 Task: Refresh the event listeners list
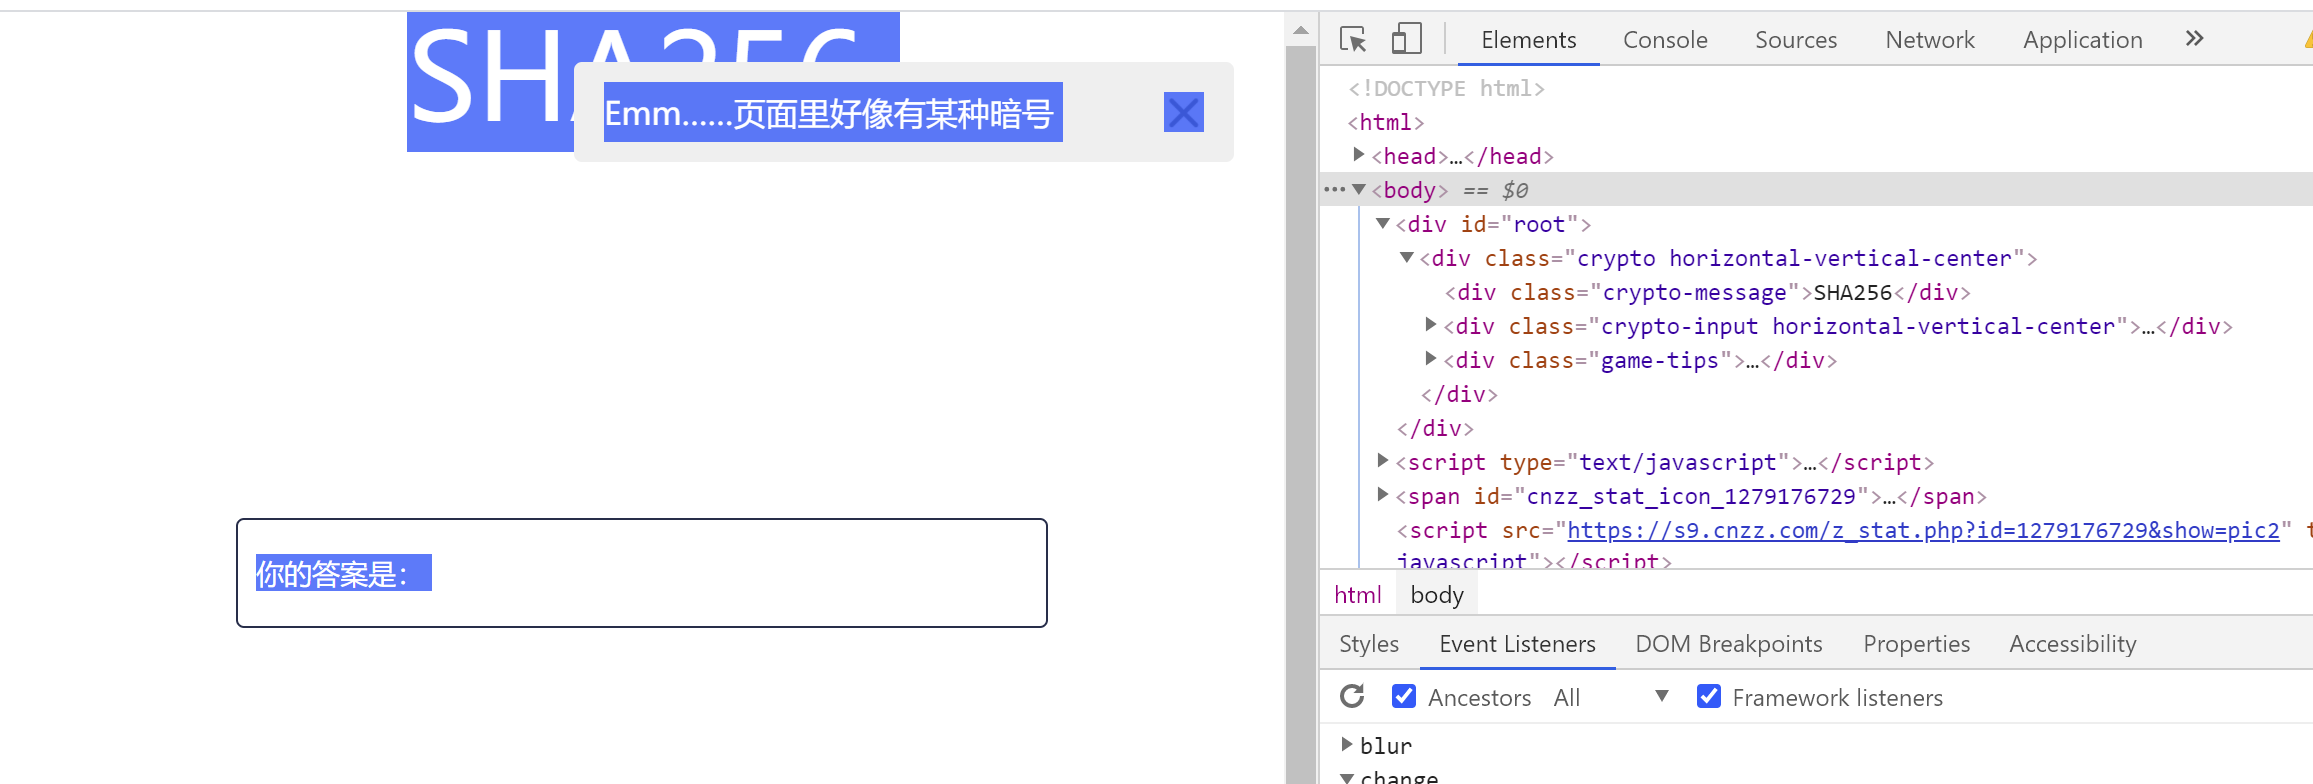(1352, 696)
